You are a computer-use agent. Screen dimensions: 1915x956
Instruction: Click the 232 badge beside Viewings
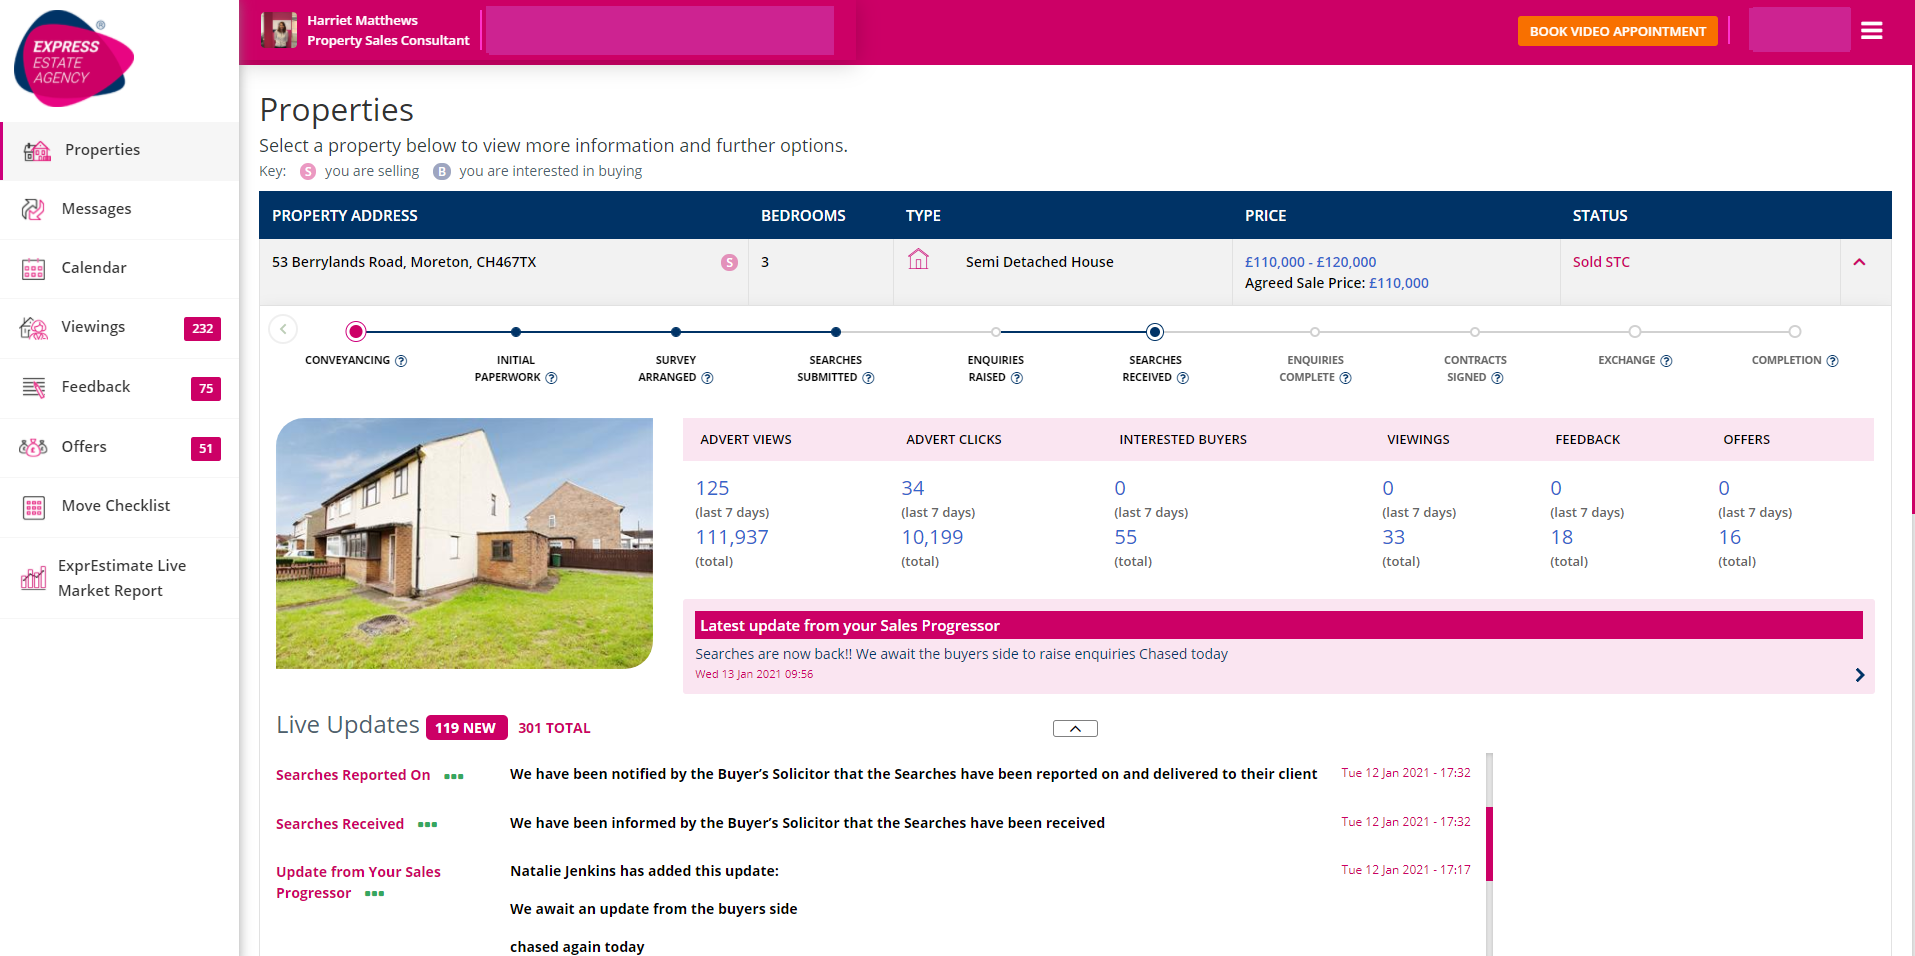(202, 328)
